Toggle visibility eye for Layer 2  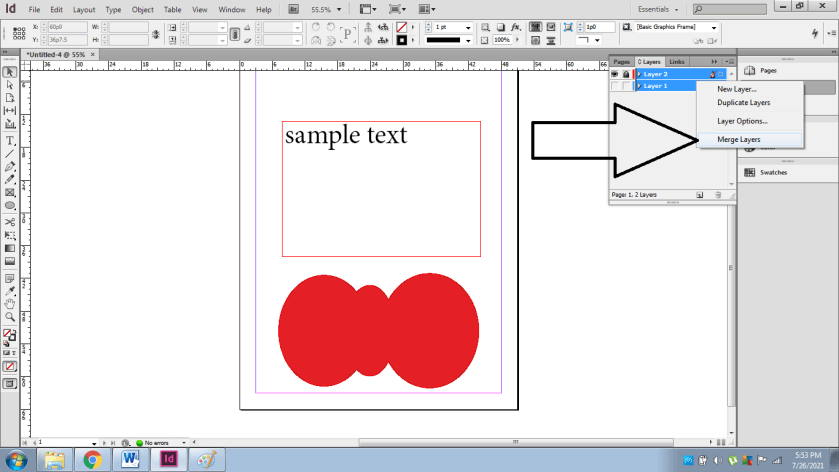[615, 74]
